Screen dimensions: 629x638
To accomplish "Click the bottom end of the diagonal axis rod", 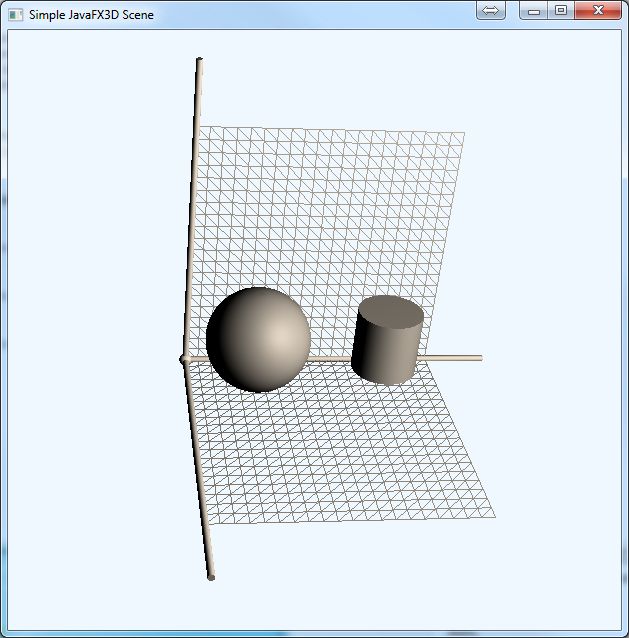I will click(x=210, y=577).
